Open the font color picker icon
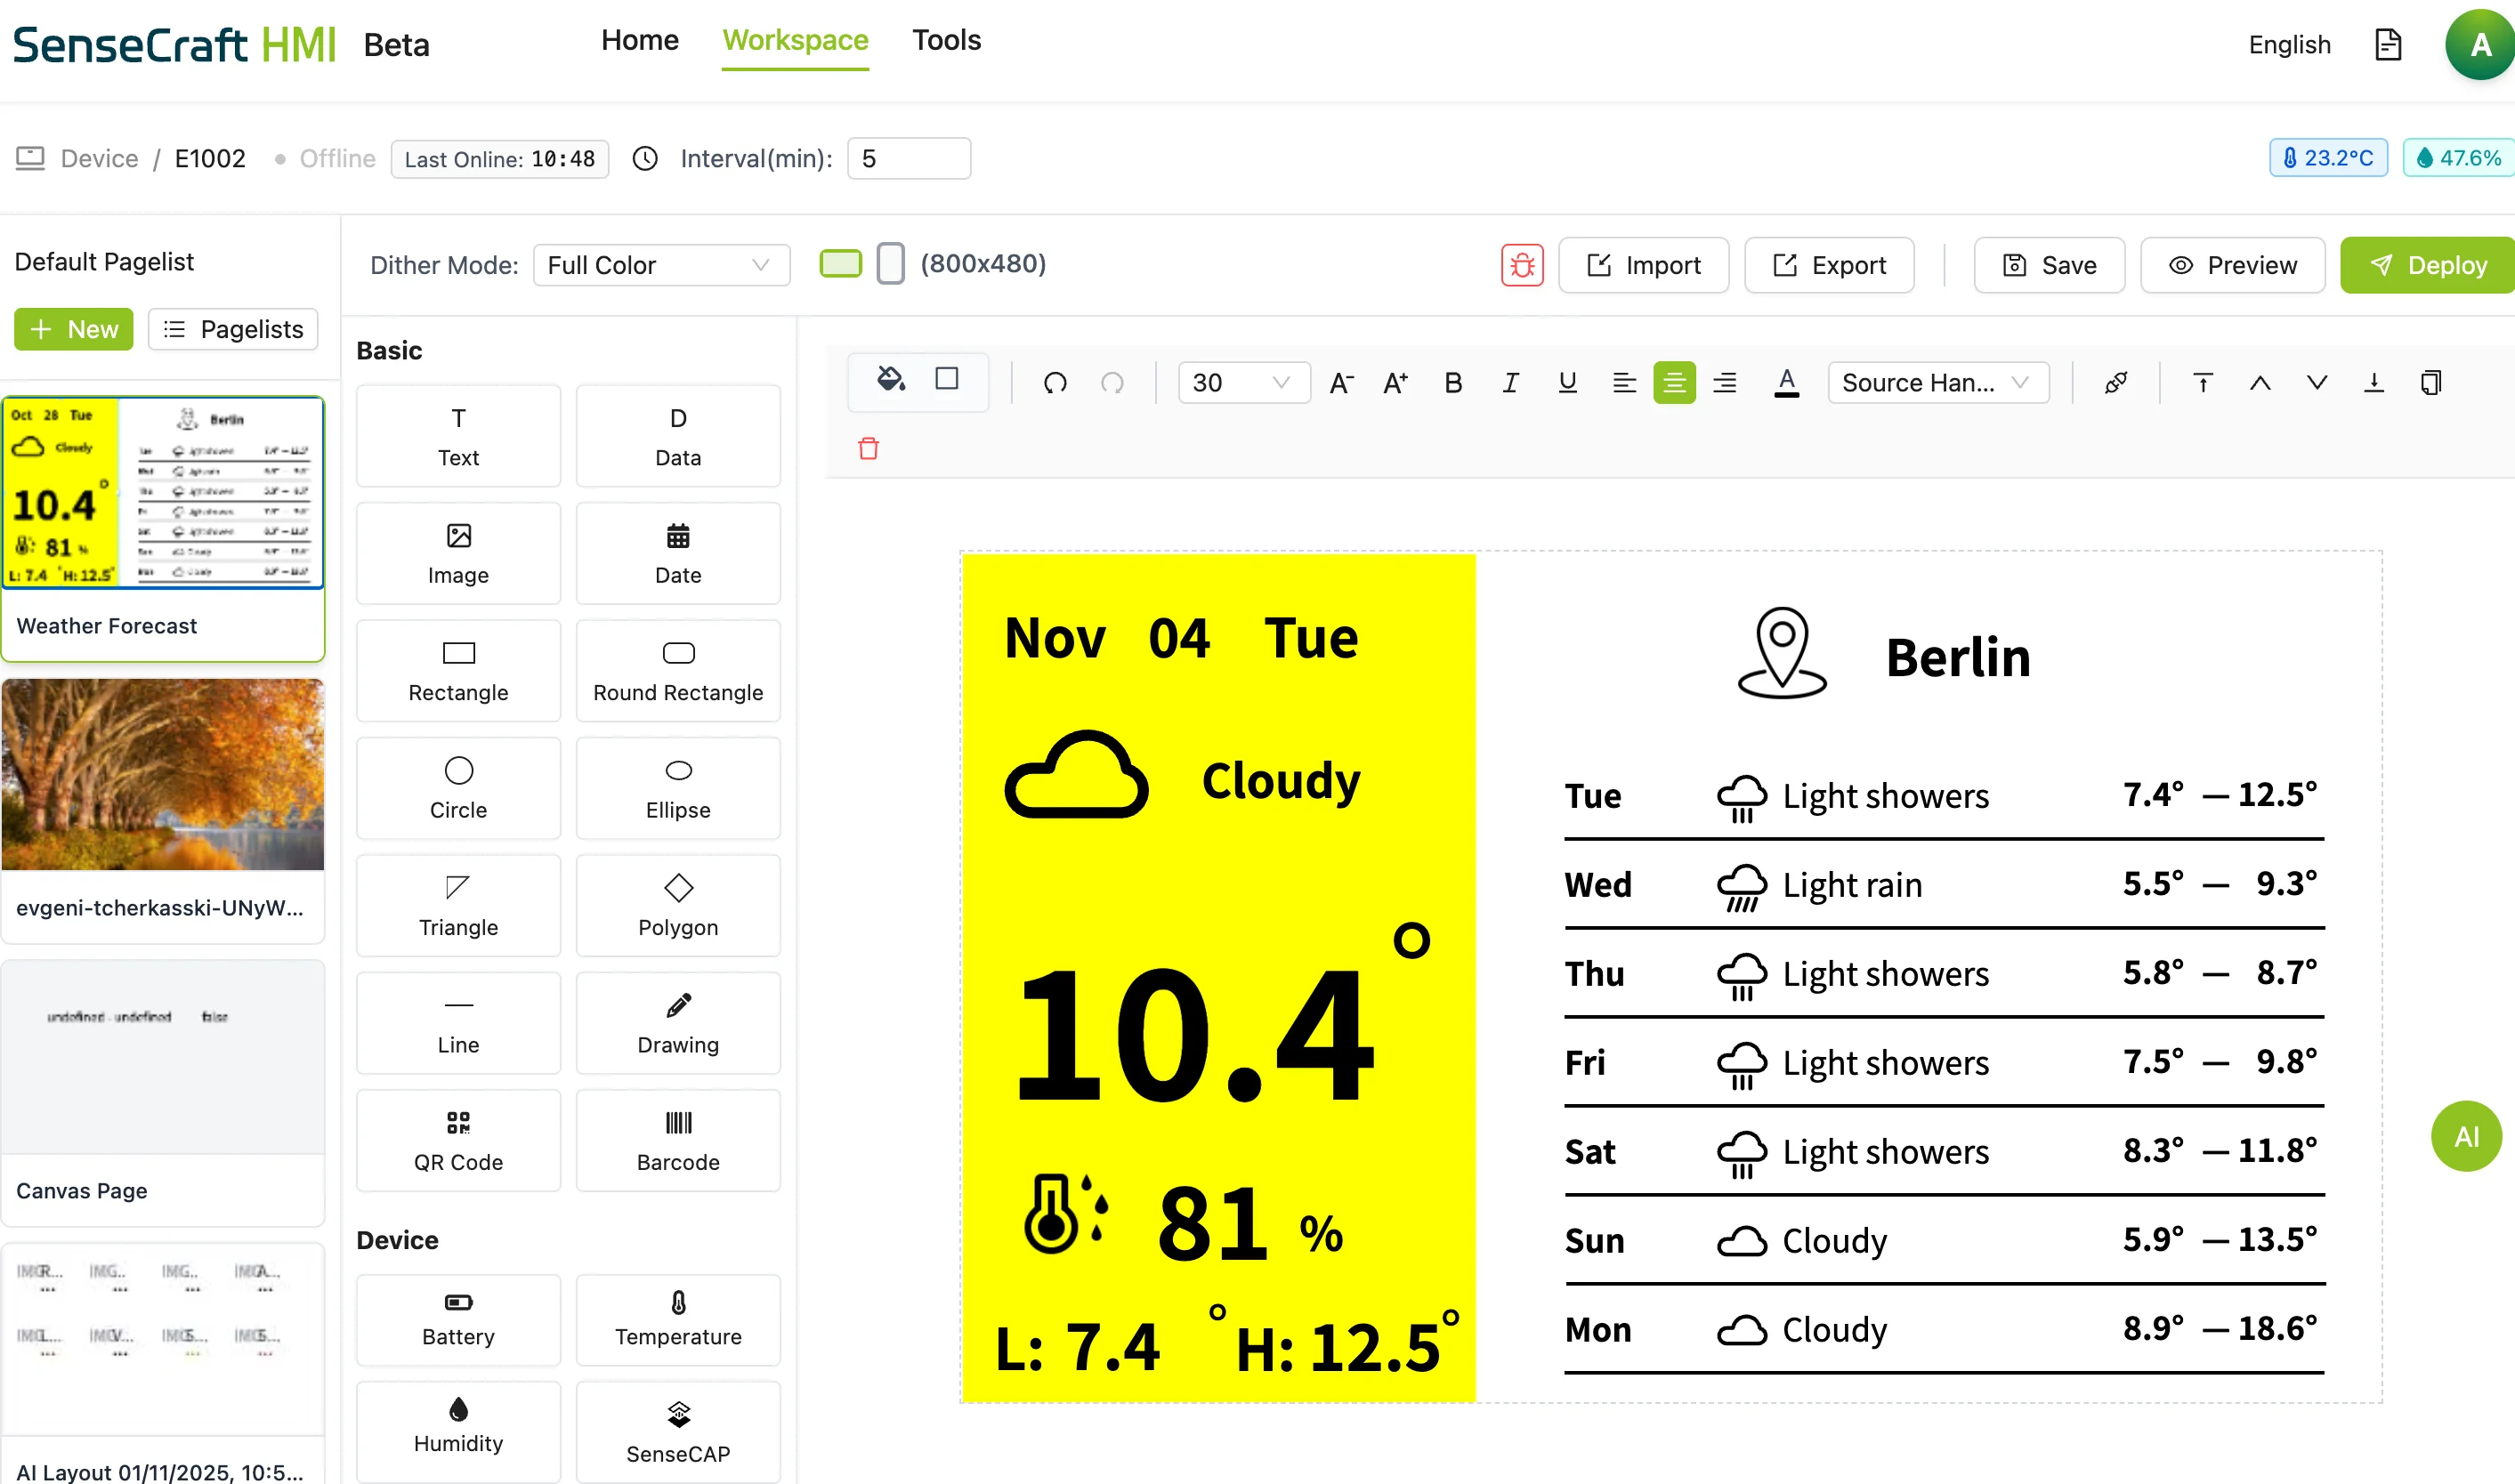Viewport: 2515px width, 1484px height. pyautogui.click(x=1786, y=383)
